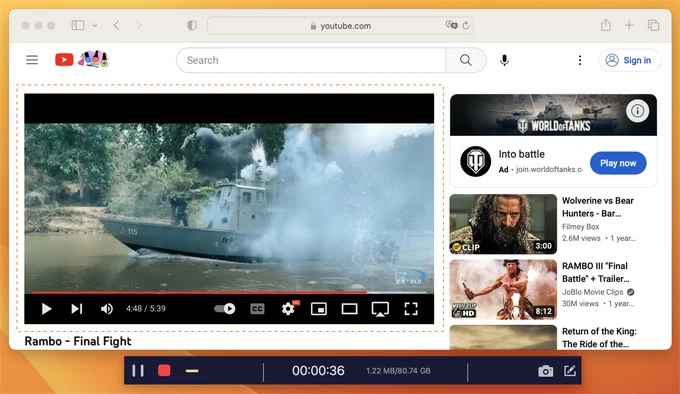This screenshot has width=680, height=394.
Task: Open a new Safari tab
Action: point(629,25)
